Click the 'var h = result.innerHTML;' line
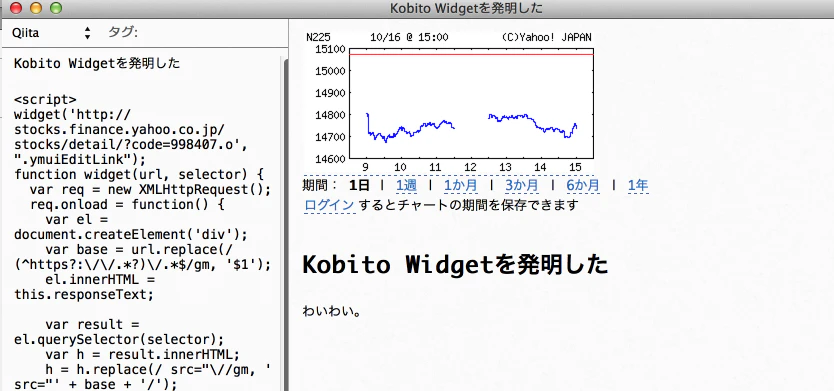The height and width of the screenshot is (391, 834). tap(143, 354)
